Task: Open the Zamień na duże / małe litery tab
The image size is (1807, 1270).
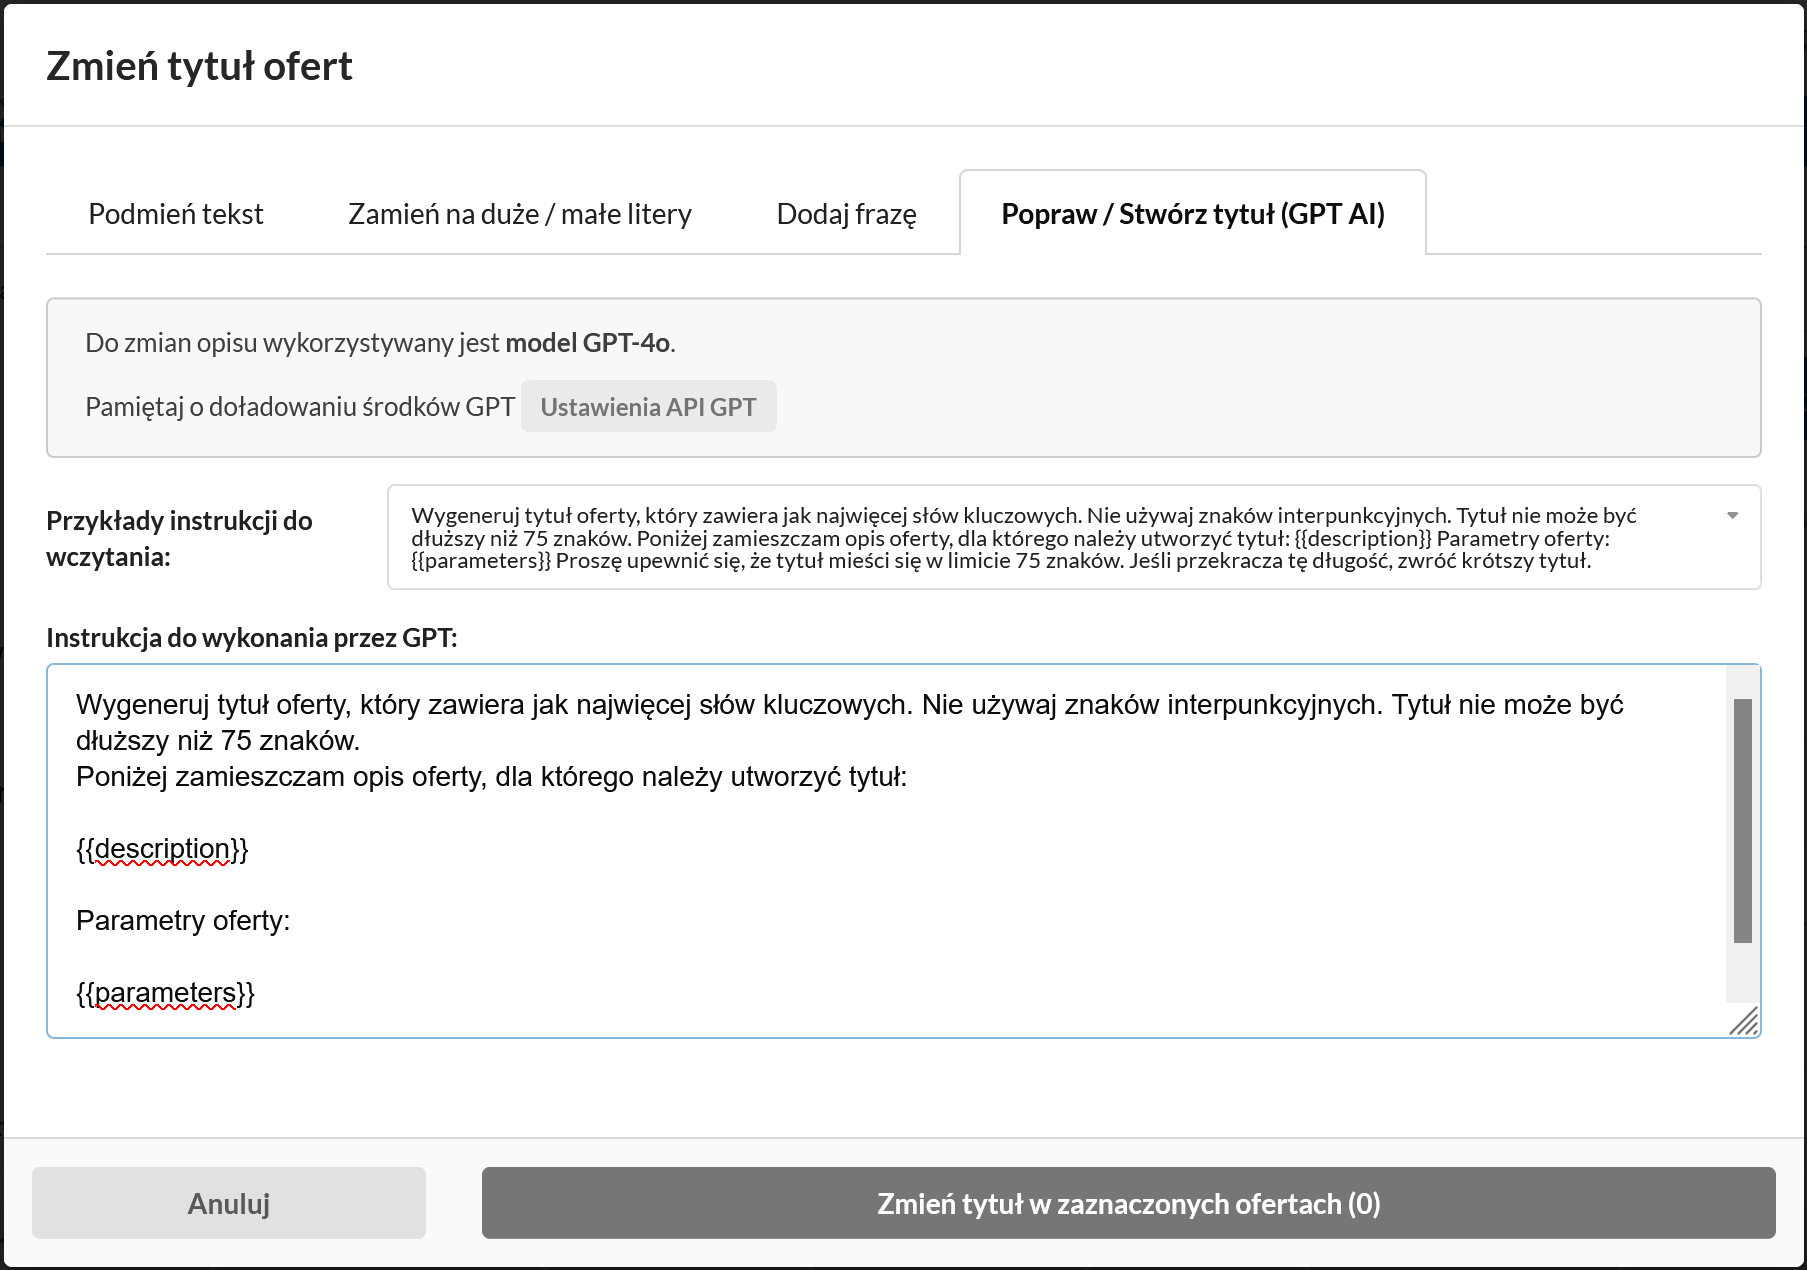Action: [x=519, y=214]
